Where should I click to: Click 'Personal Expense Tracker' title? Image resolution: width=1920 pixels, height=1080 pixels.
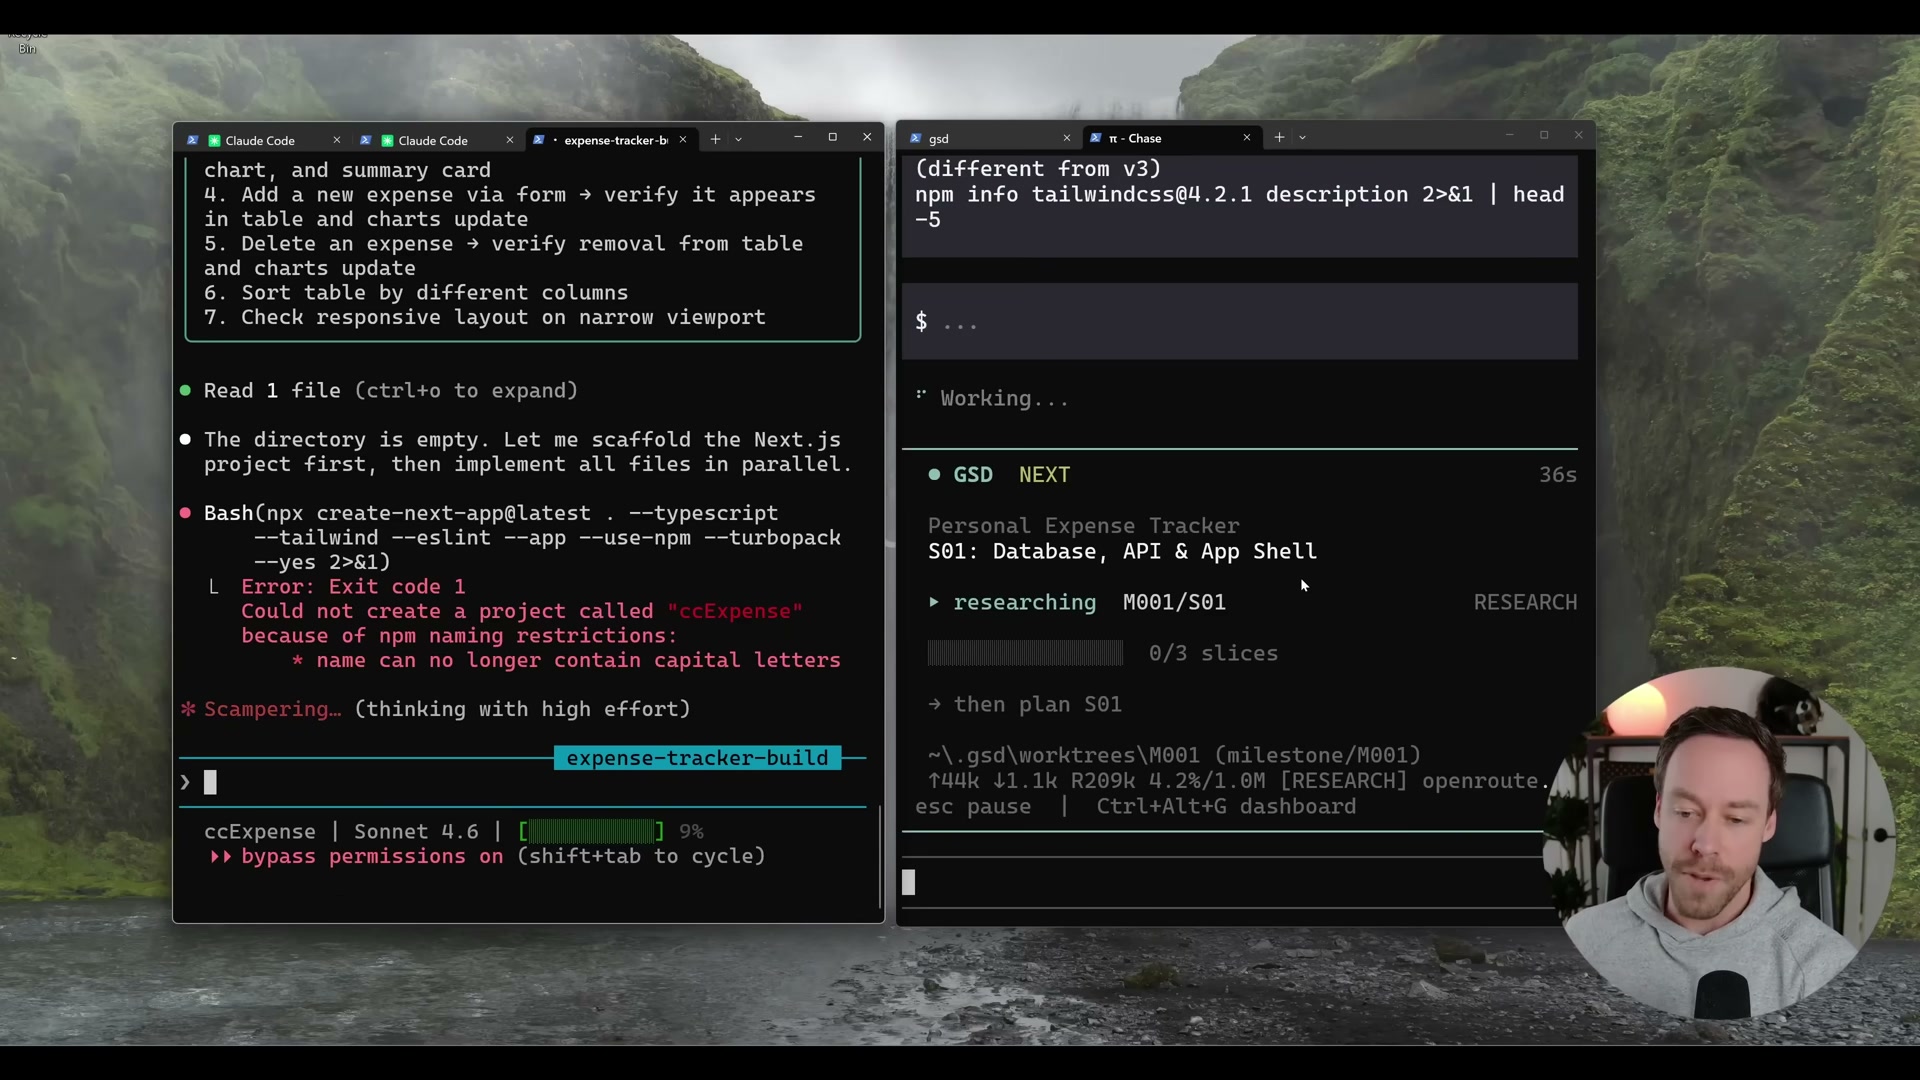point(1083,526)
